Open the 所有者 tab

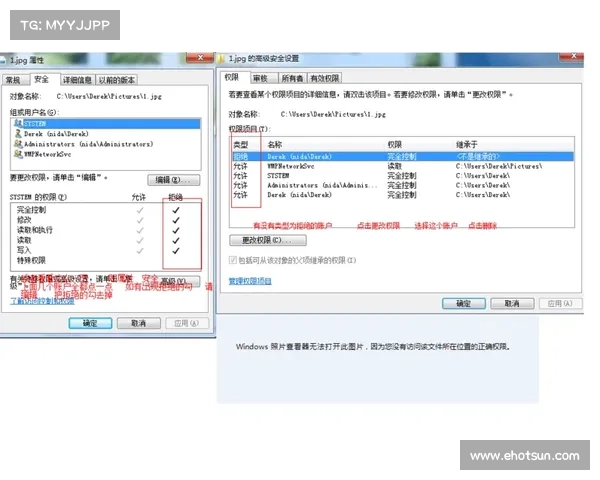[x=292, y=78]
